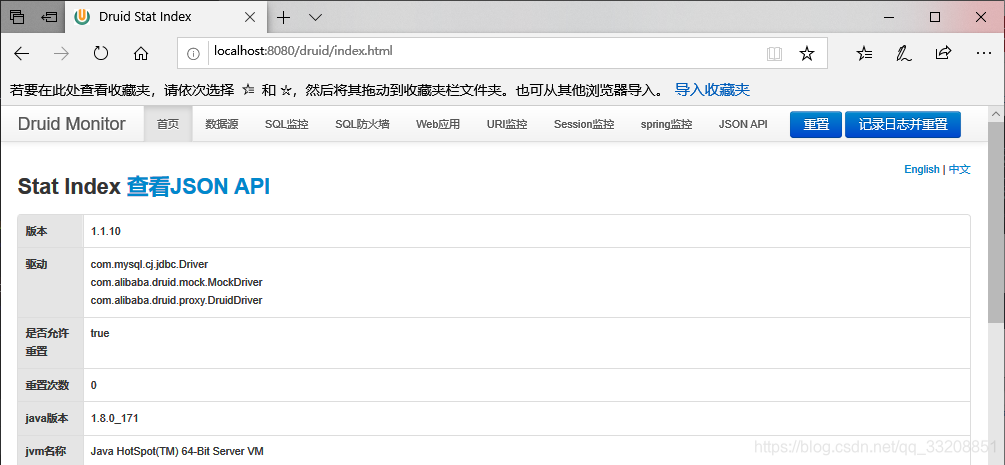1005x465 pixels.
Task: Share this page via share icon
Action: 943,53
